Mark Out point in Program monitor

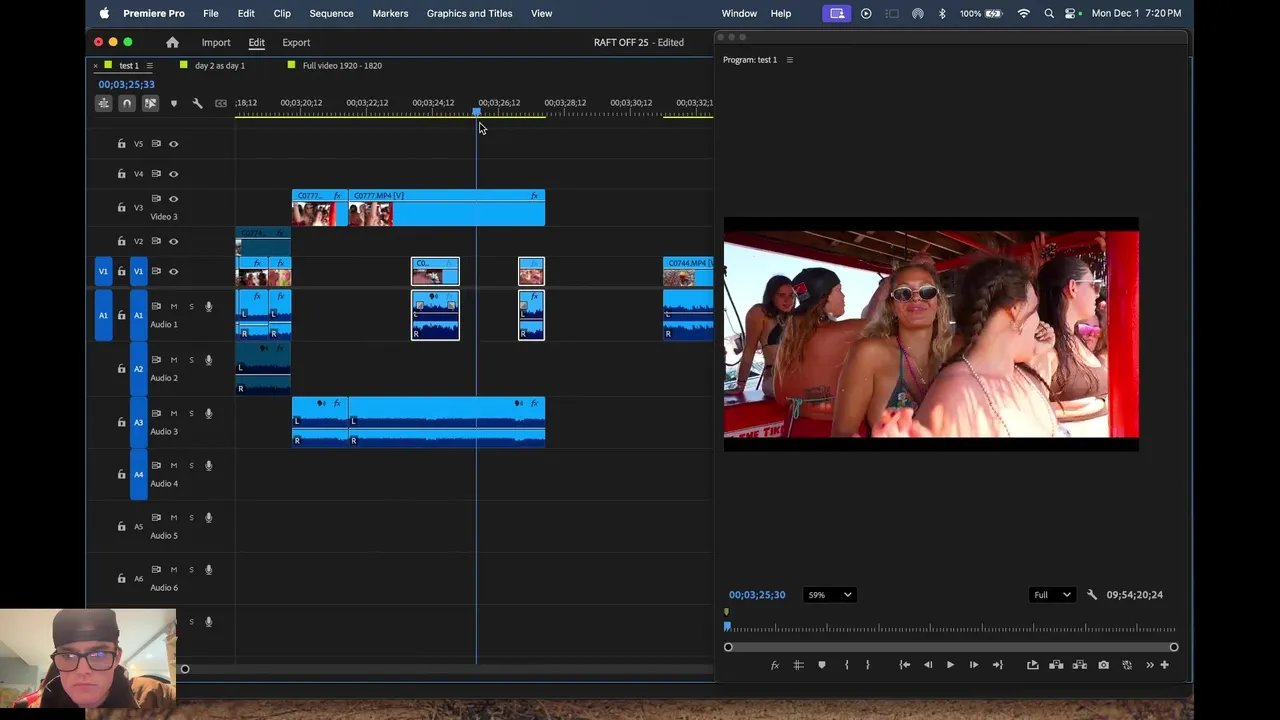867,665
